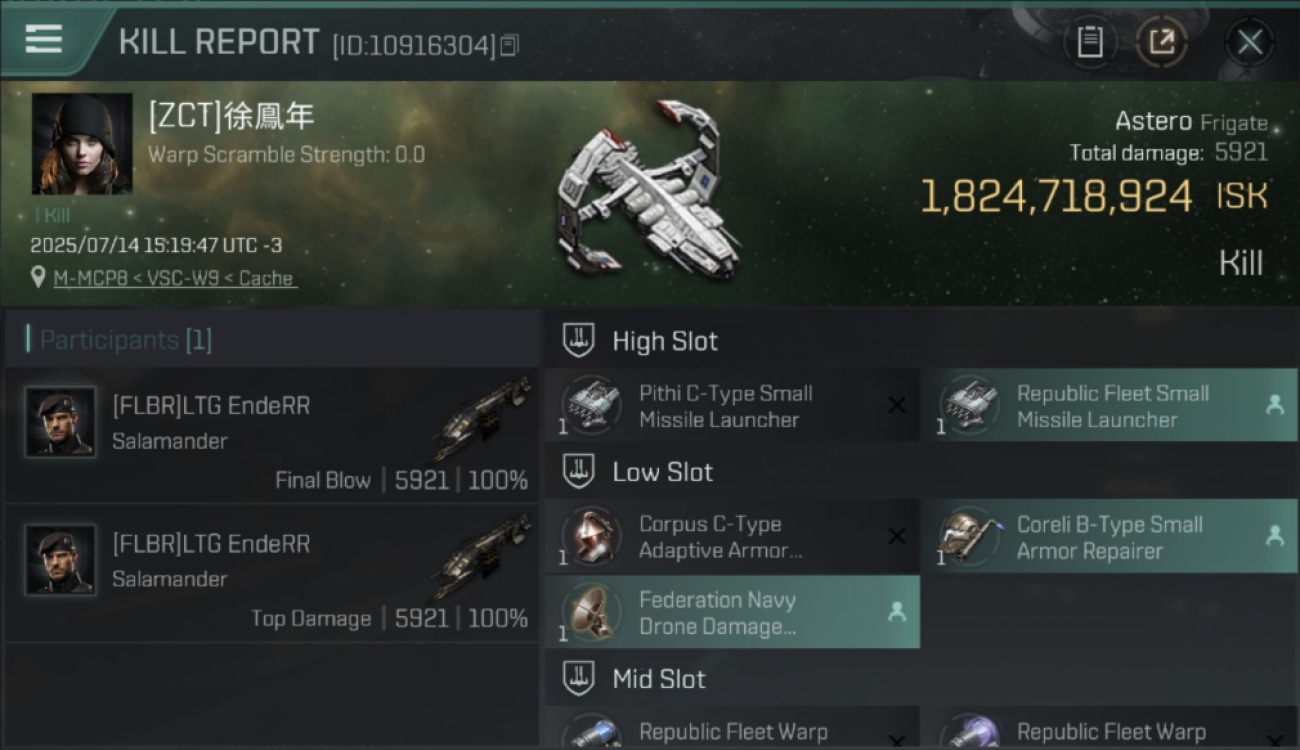Click the Mid Slot section icon

click(579, 679)
